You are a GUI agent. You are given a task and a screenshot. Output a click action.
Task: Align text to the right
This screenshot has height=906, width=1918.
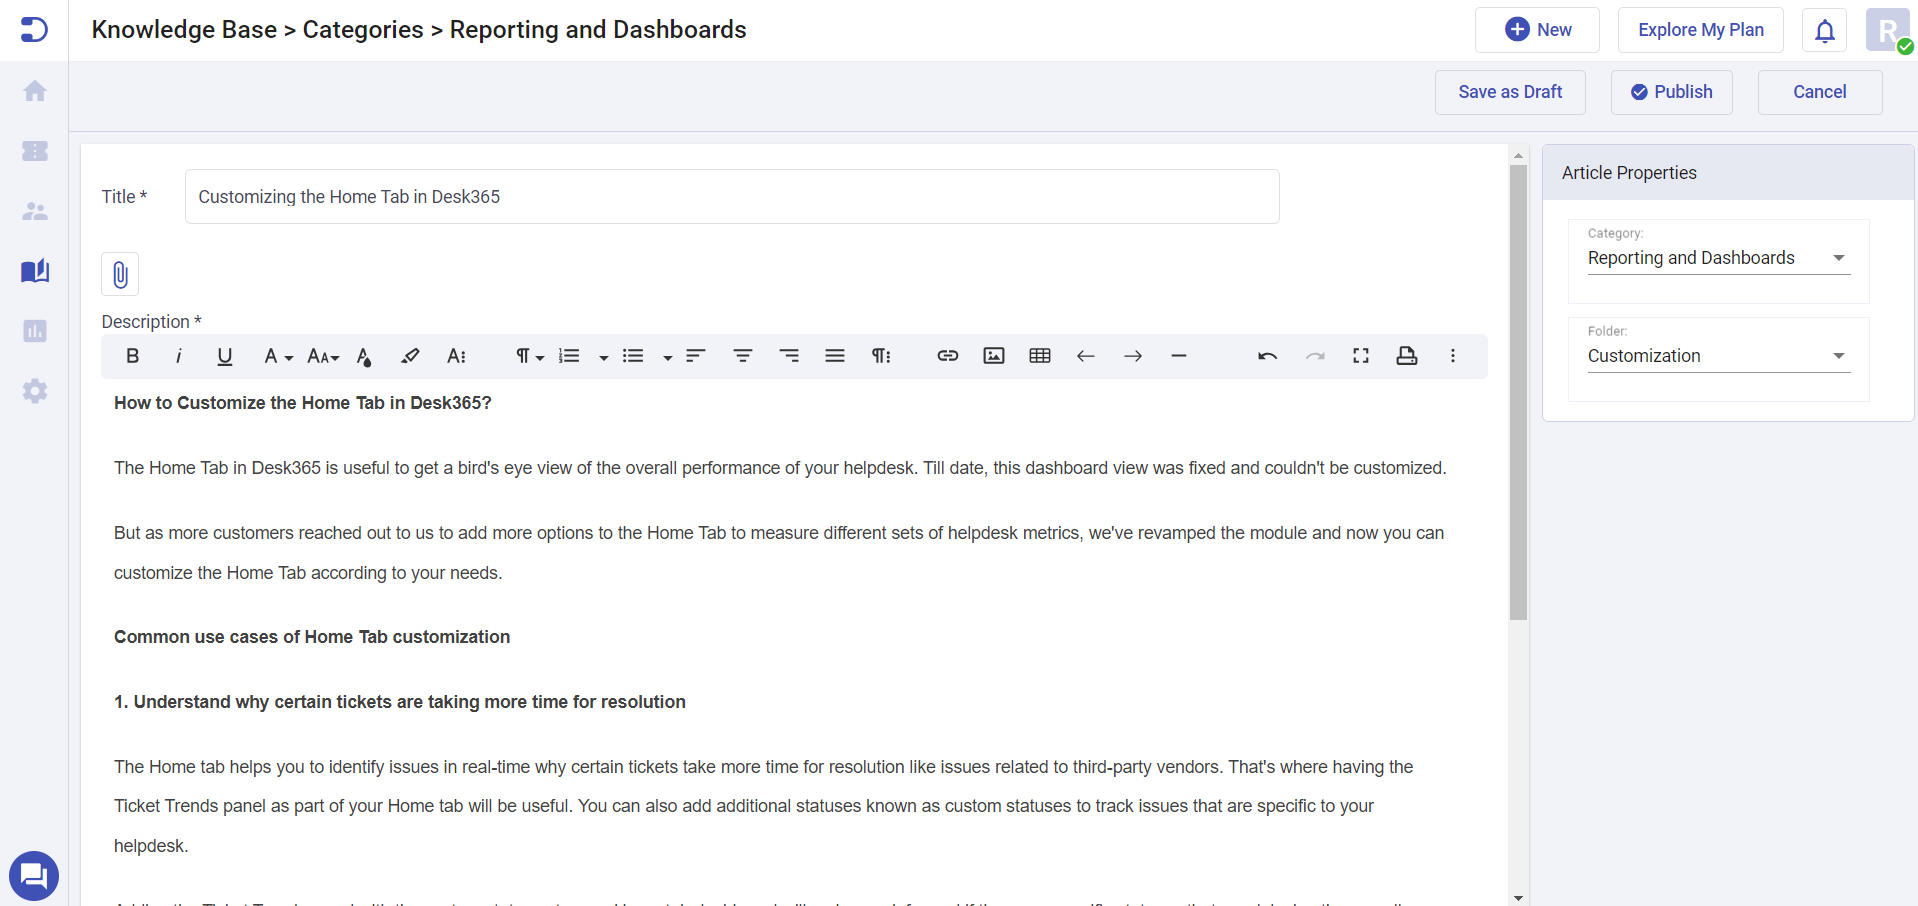[x=789, y=356]
